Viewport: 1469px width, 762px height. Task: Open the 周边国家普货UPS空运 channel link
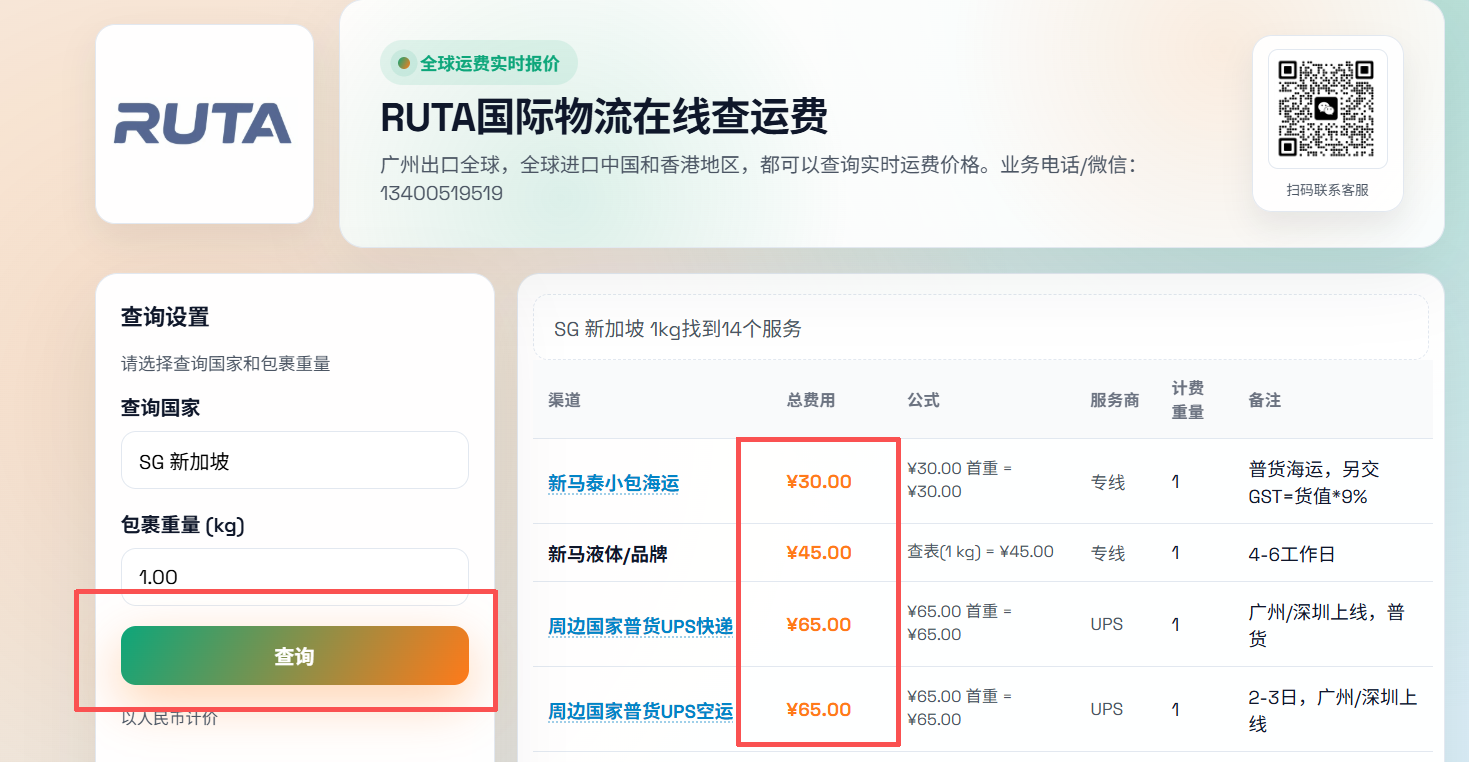click(x=640, y=711)
